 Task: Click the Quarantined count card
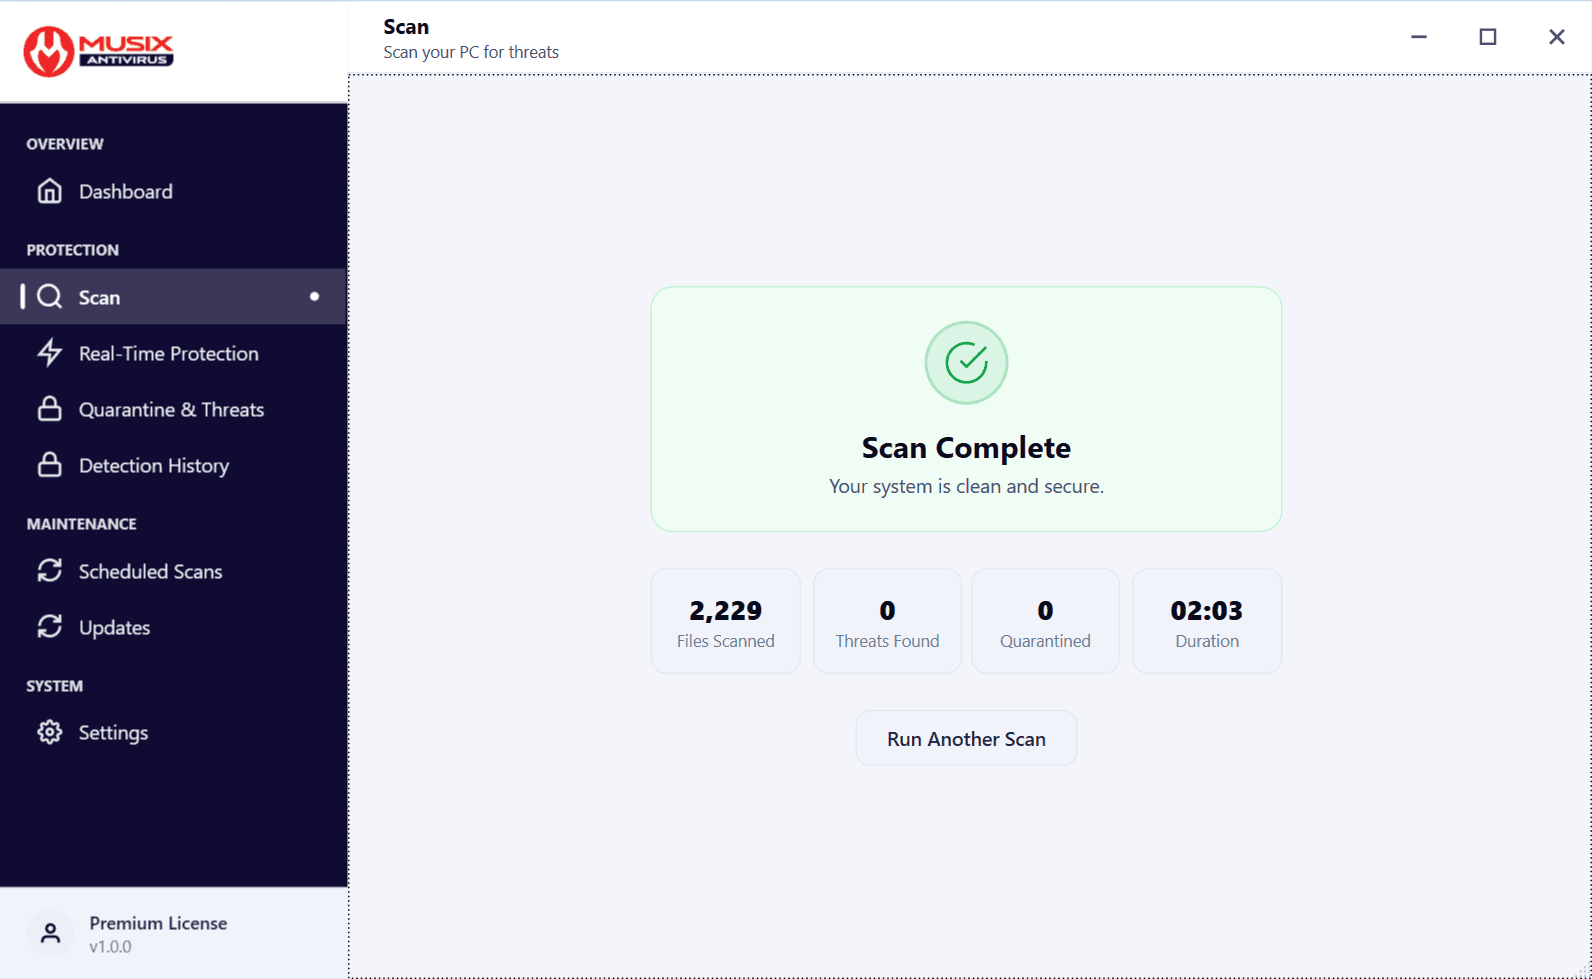pos(1045,621)
